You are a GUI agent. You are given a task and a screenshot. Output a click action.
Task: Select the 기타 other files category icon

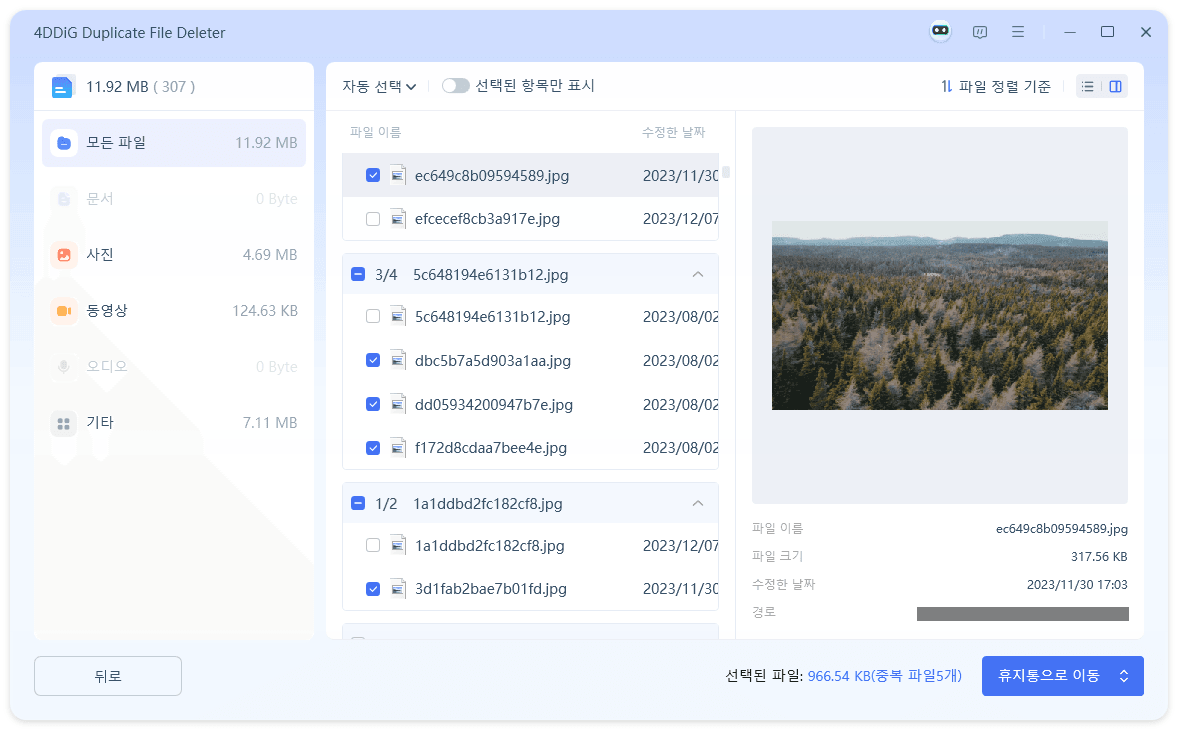[x=63, y=422]
